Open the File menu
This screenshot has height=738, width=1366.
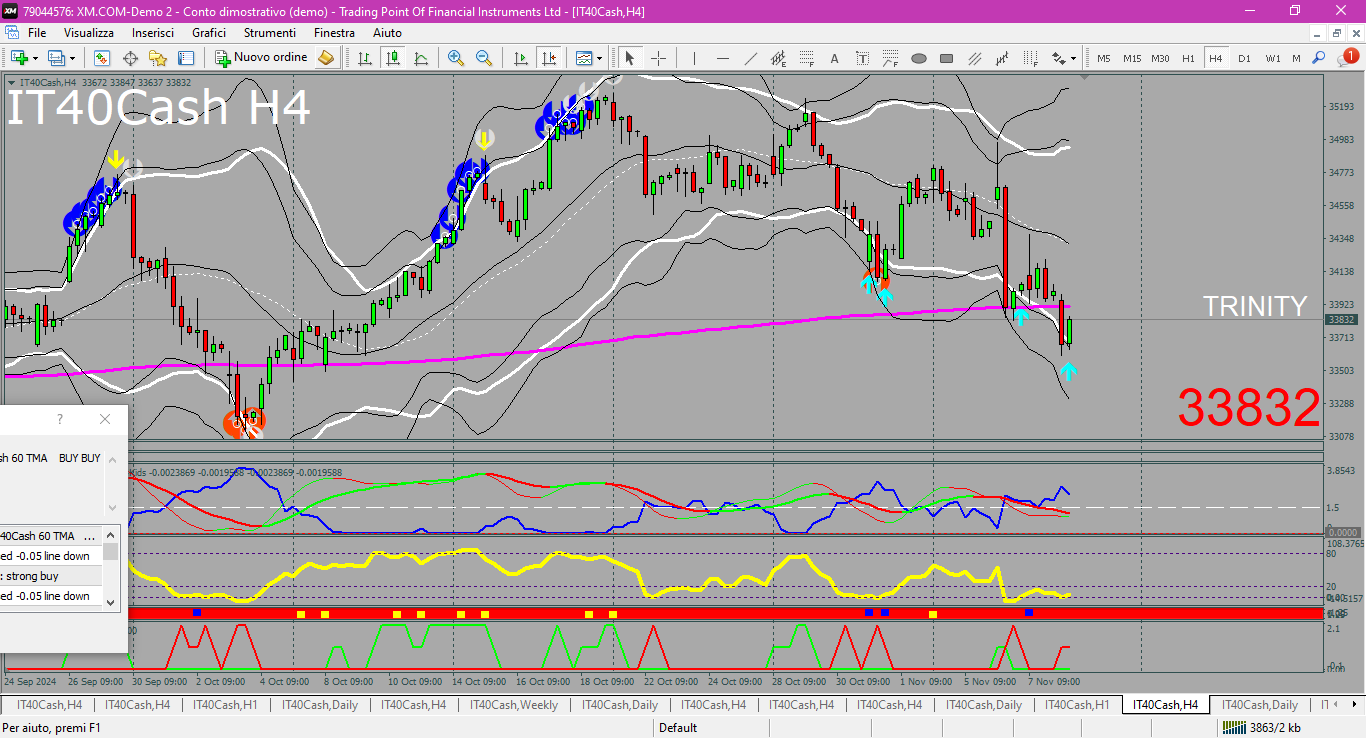37,33
